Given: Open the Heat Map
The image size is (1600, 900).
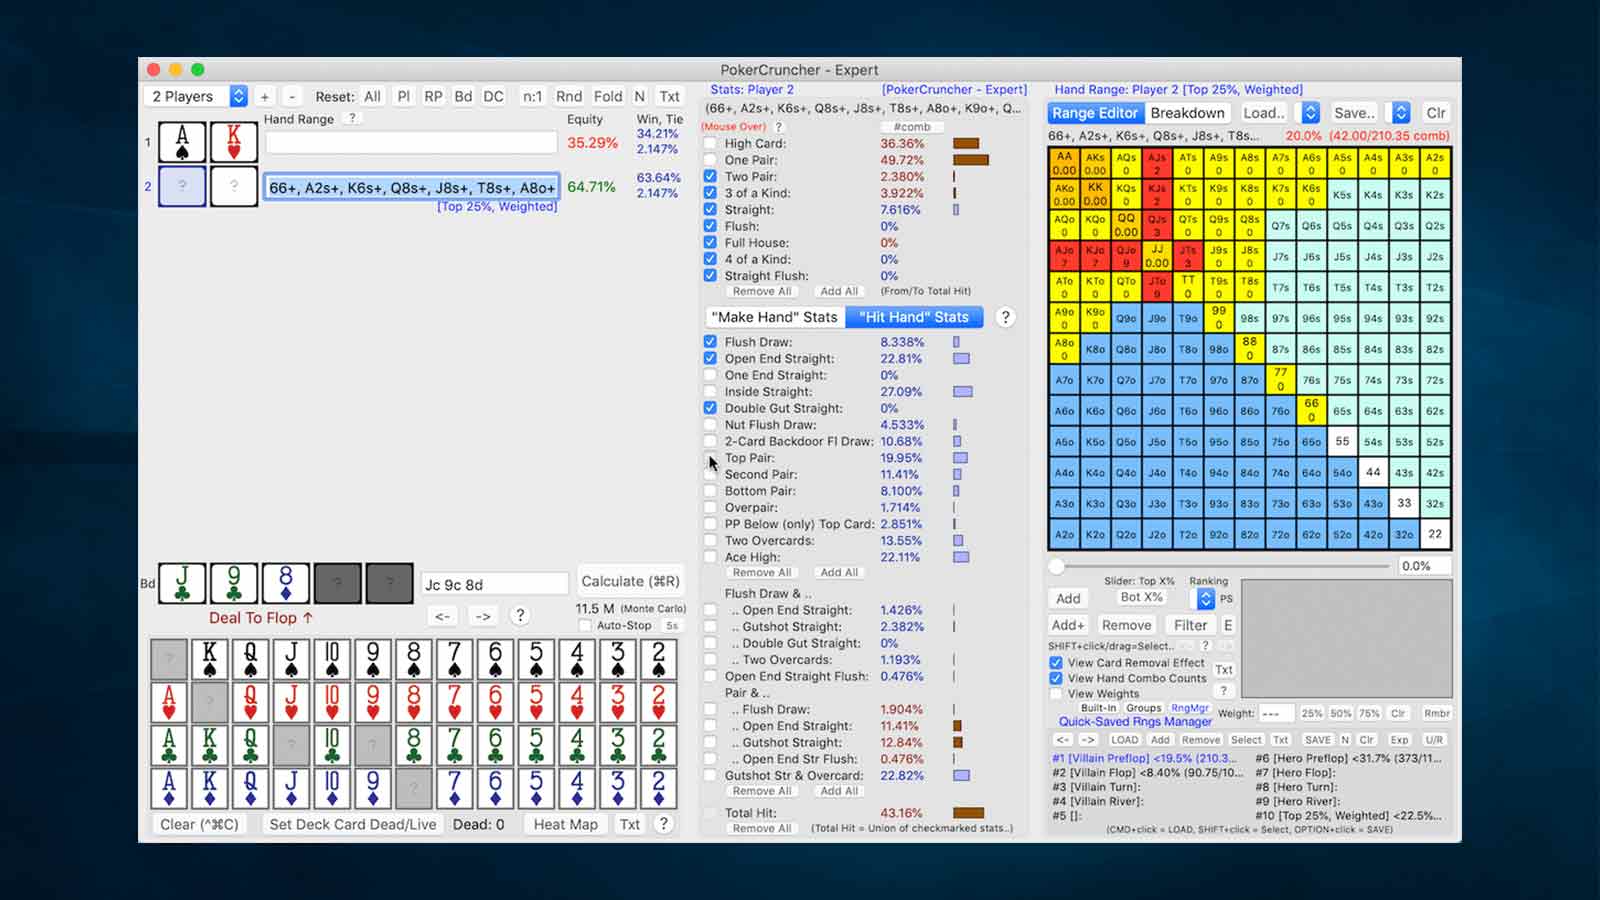Looking at the screenshot, I should tap(566, 824).
